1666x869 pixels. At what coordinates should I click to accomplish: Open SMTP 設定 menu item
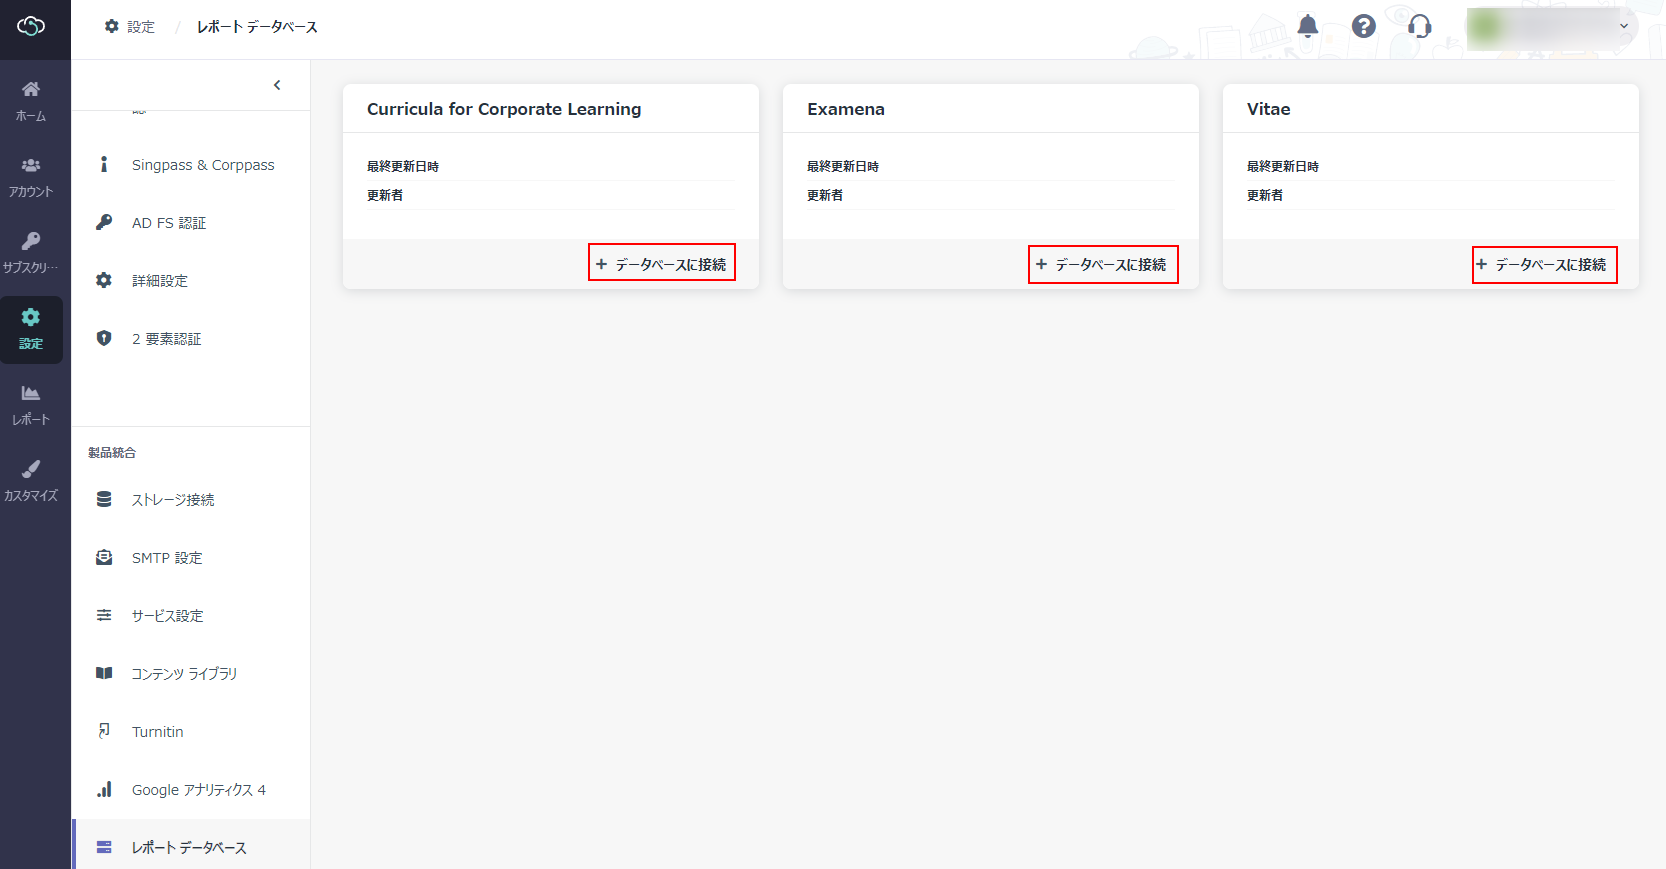point(191,558)
